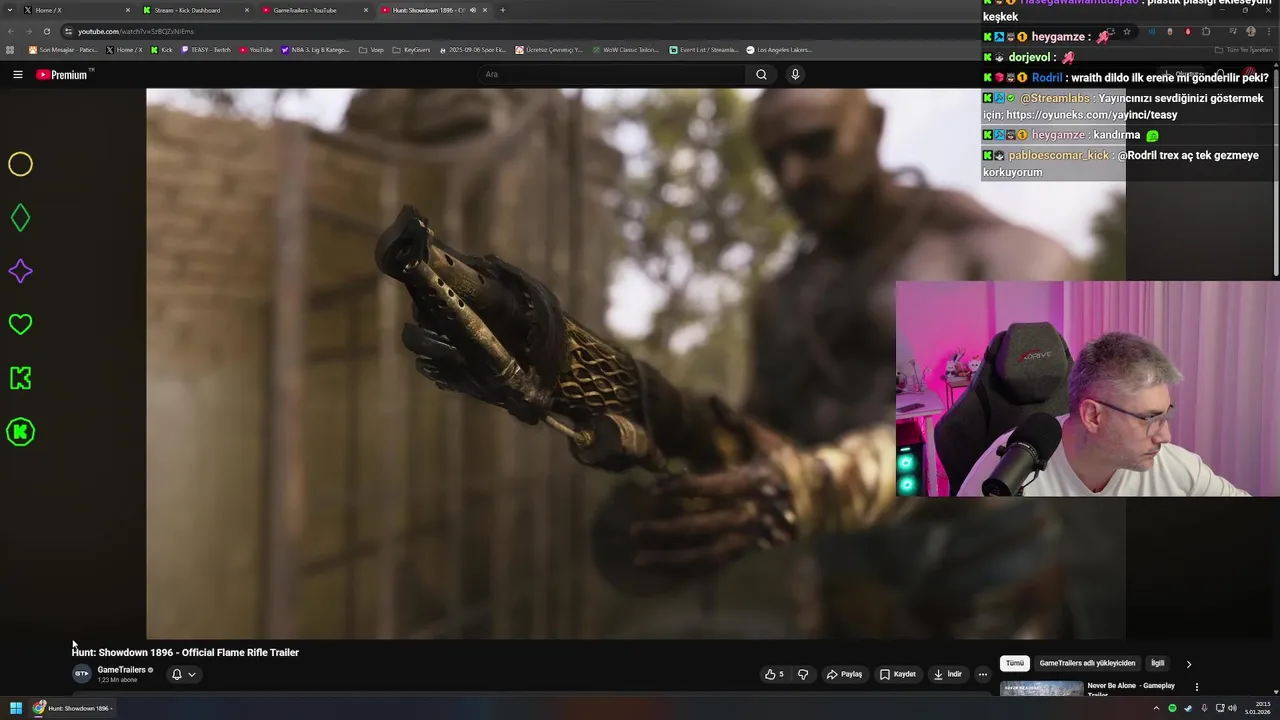Mute the Hunt: Showdown tab audio icon
Image resolution: width=1280 pixels, height=720 pixels.
(472, 10)
